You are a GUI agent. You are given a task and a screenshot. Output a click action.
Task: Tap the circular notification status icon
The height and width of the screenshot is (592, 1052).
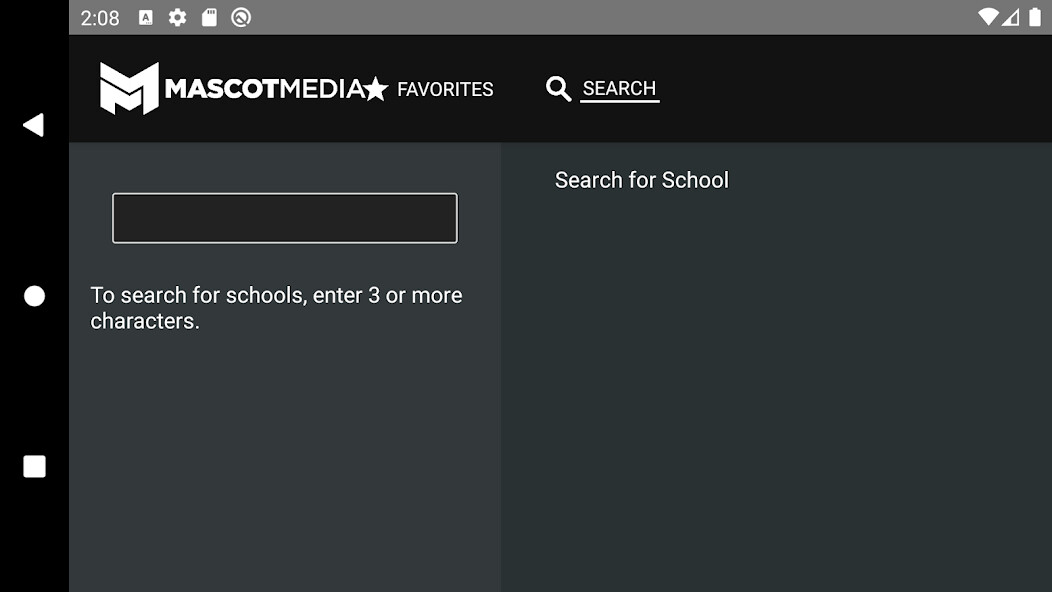tap(241, 17)
